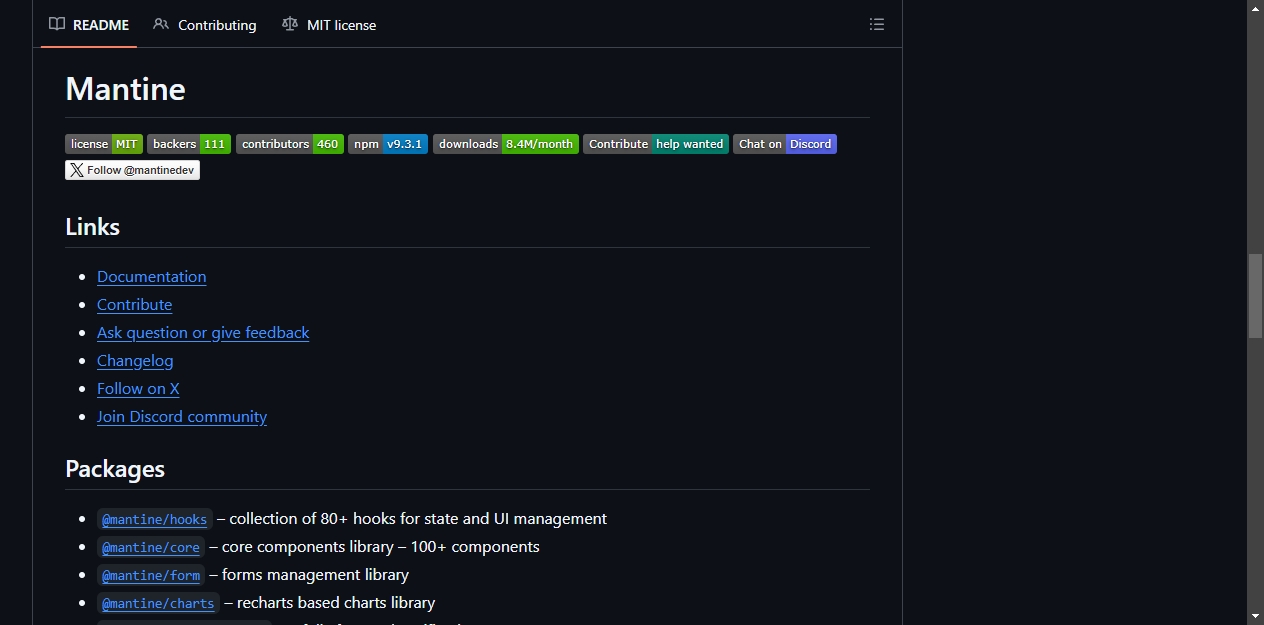
Task: Click the book icon beside README
Action: [57, 25]
